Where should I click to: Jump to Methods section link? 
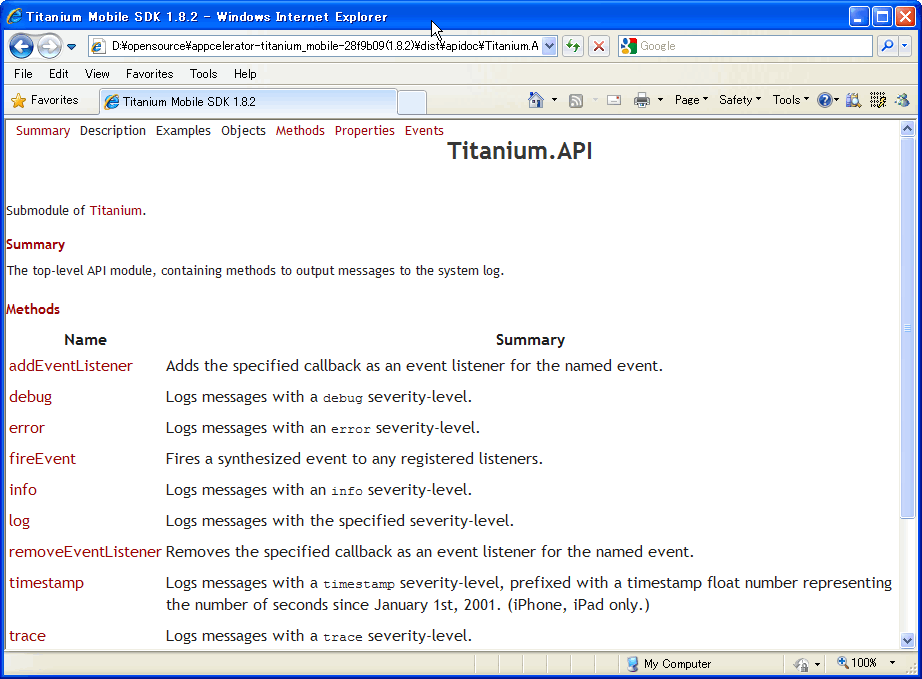pyautogui.click(x=300, y=131)
